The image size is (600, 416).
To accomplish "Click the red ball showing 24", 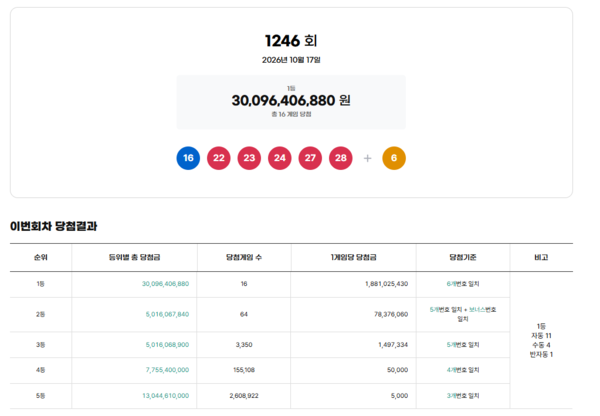I will (x=280, y=158).
